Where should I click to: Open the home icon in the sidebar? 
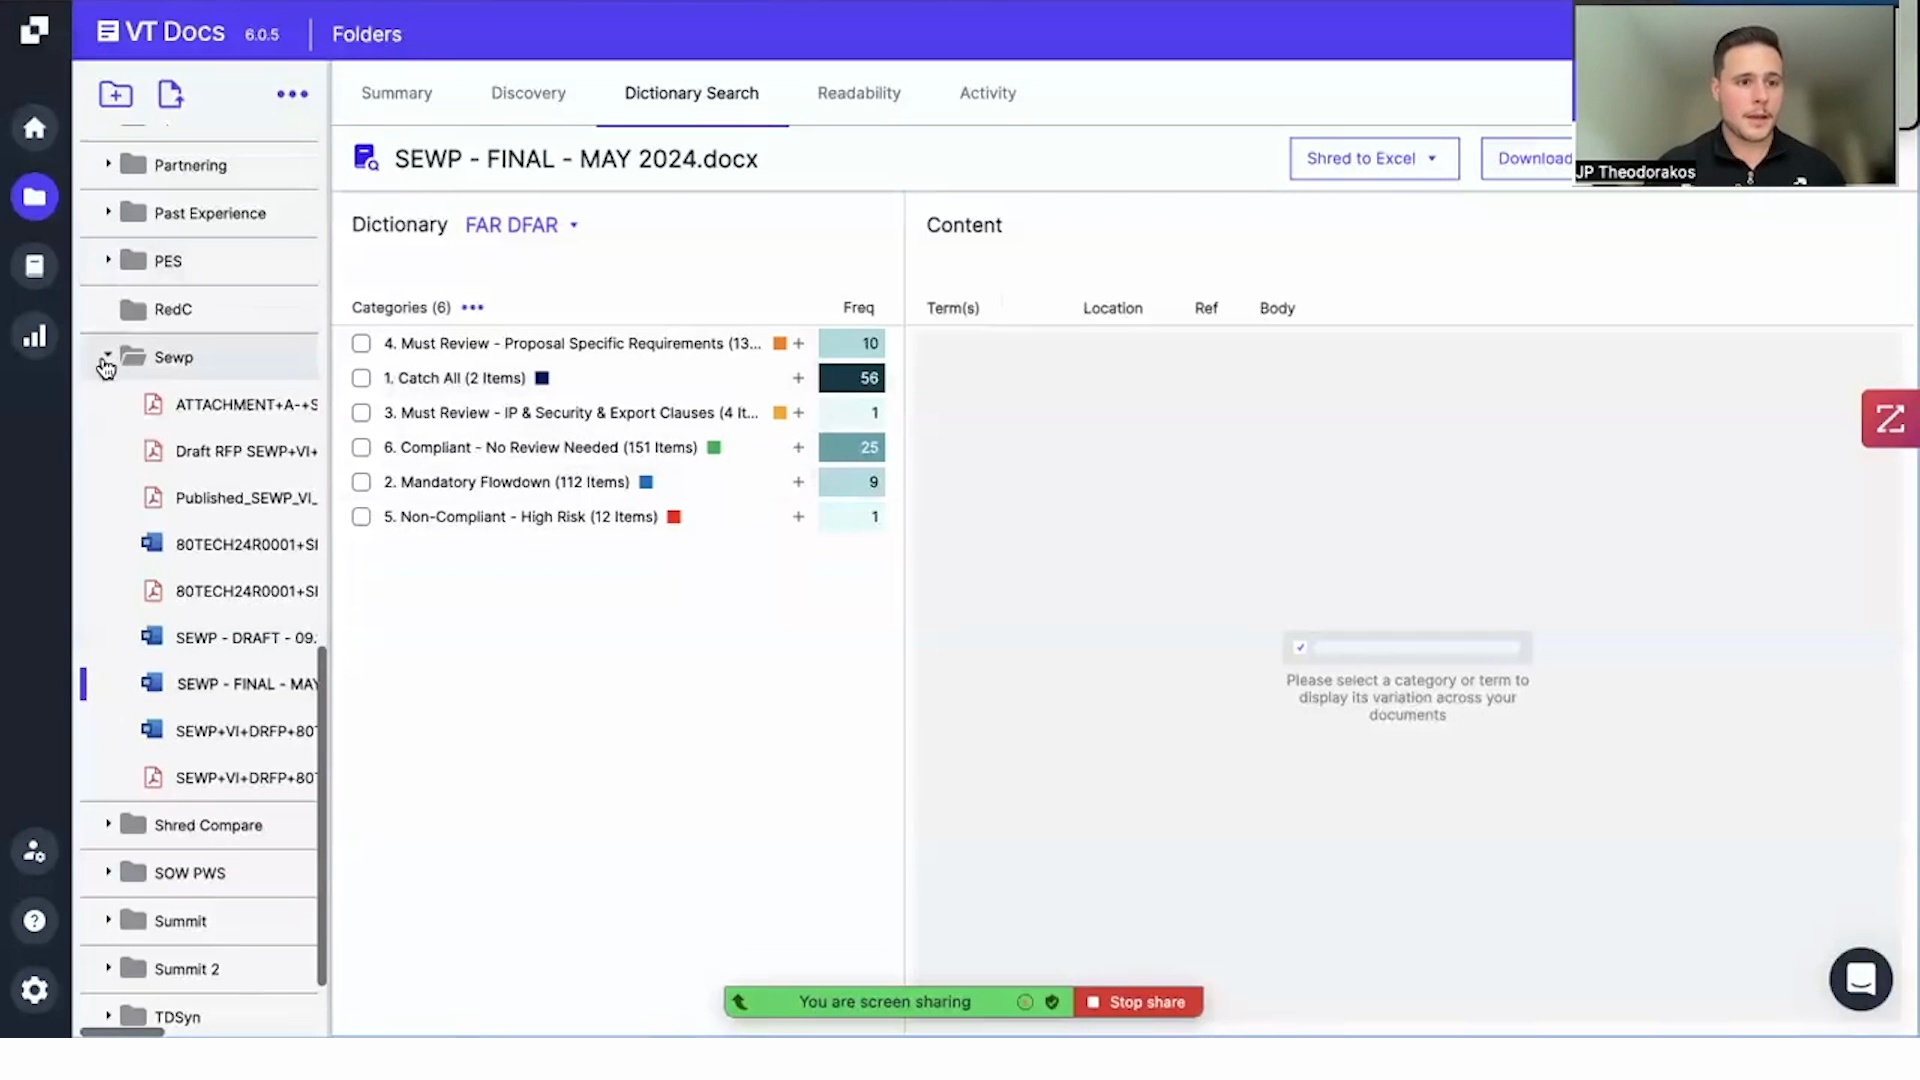pyautogui.click(x=35, y=128)
